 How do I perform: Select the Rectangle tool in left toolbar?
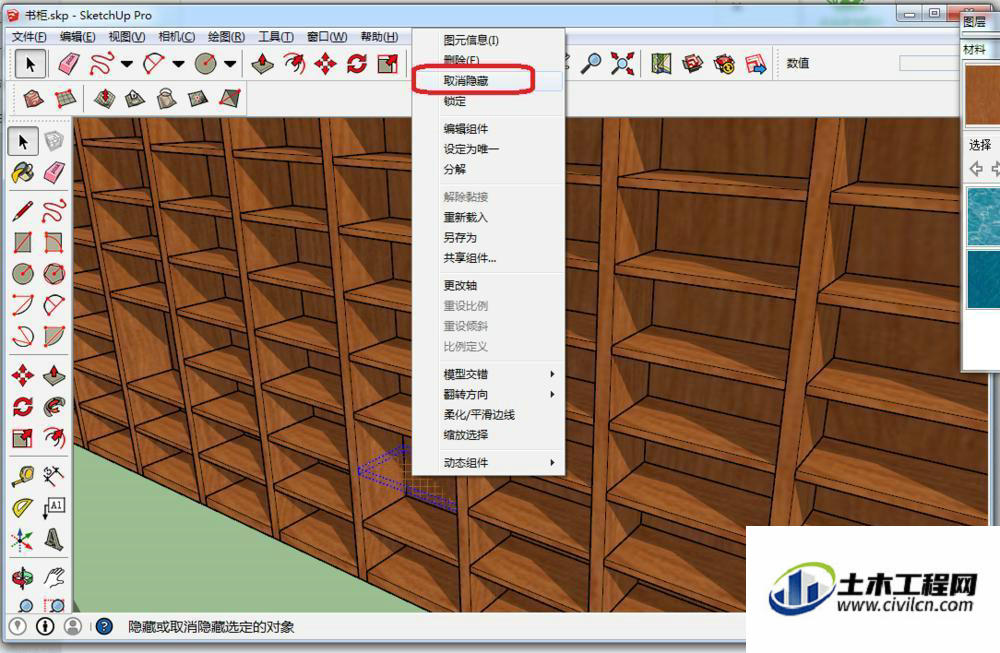point(23,242)
